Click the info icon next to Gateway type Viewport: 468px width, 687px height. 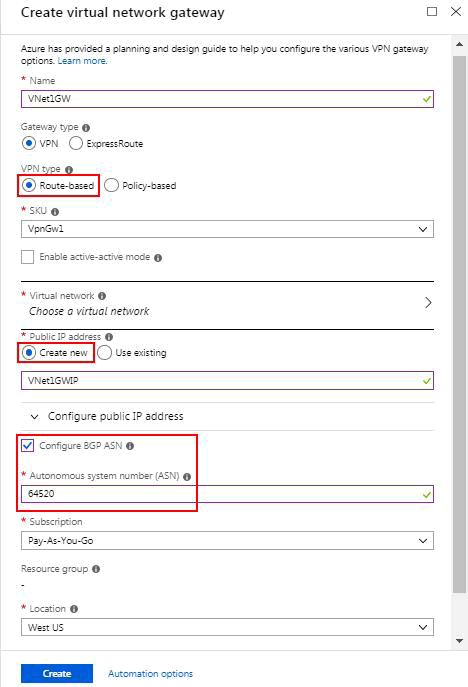pos(86,128)
